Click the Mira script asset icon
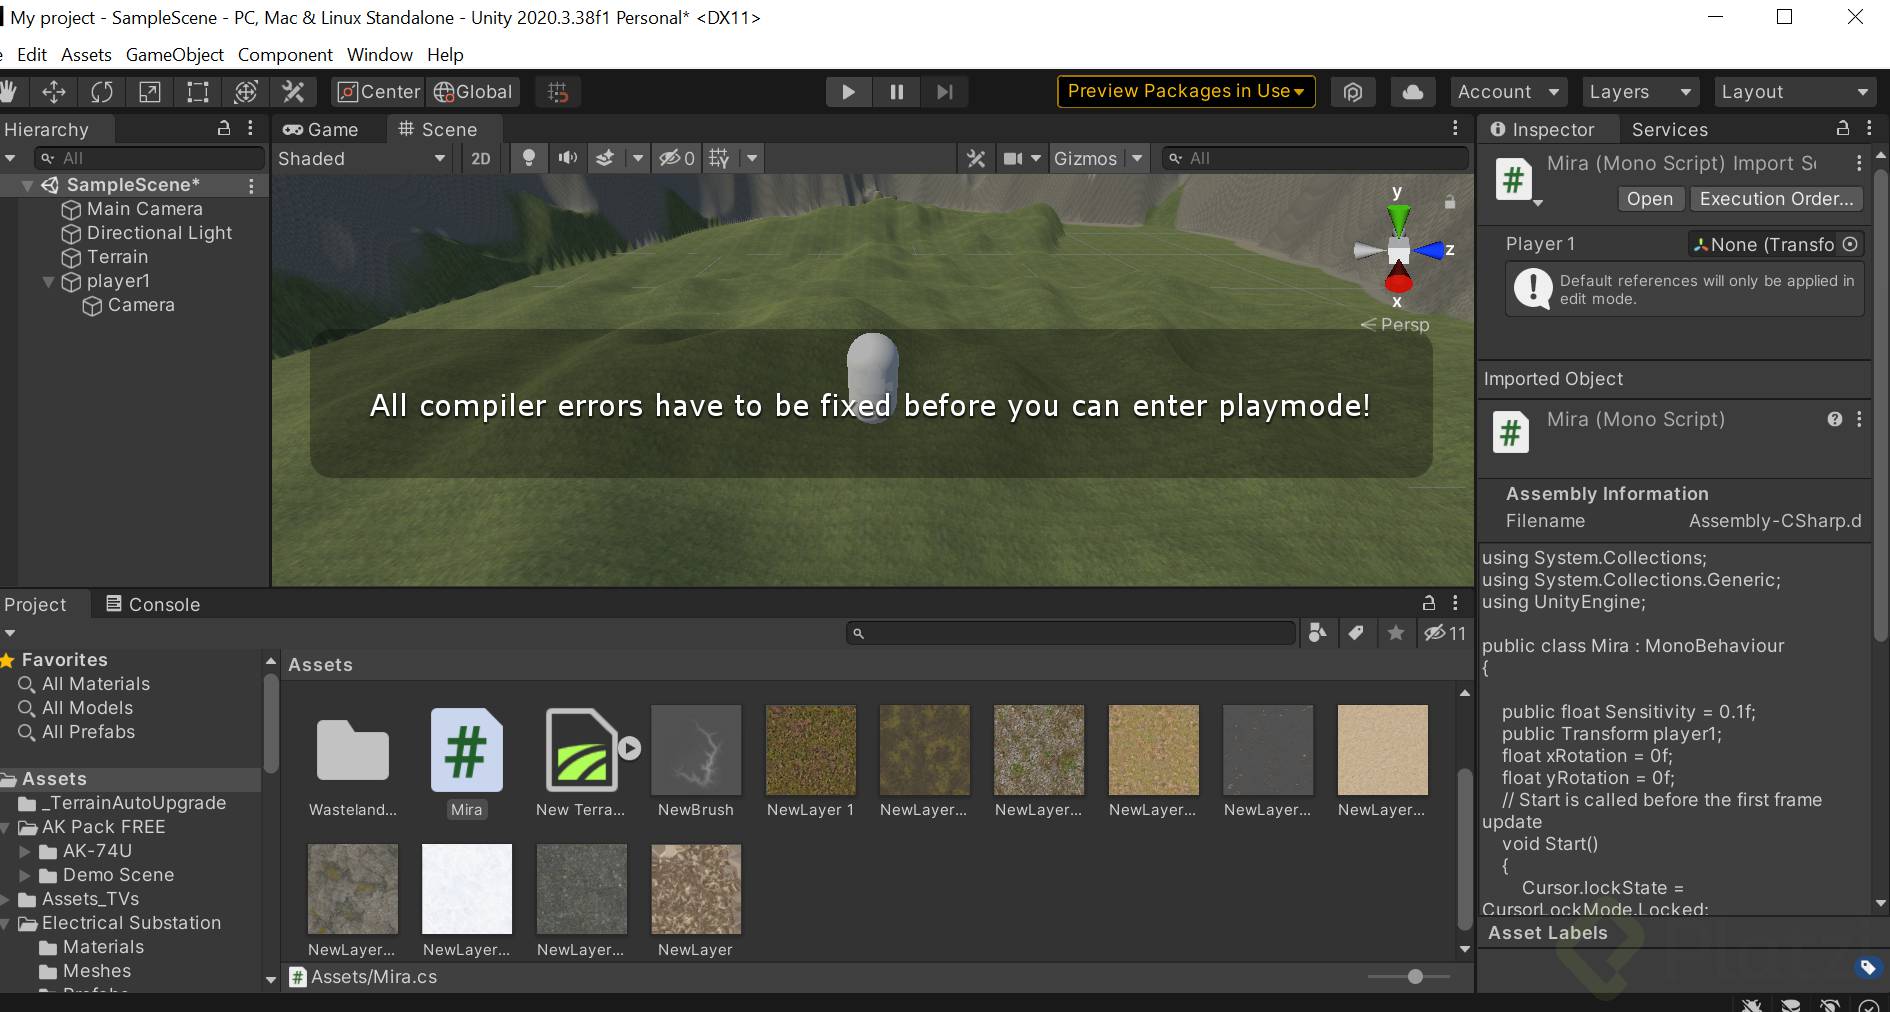Viewport: 1890px width, 1012px height. point(466,750)
